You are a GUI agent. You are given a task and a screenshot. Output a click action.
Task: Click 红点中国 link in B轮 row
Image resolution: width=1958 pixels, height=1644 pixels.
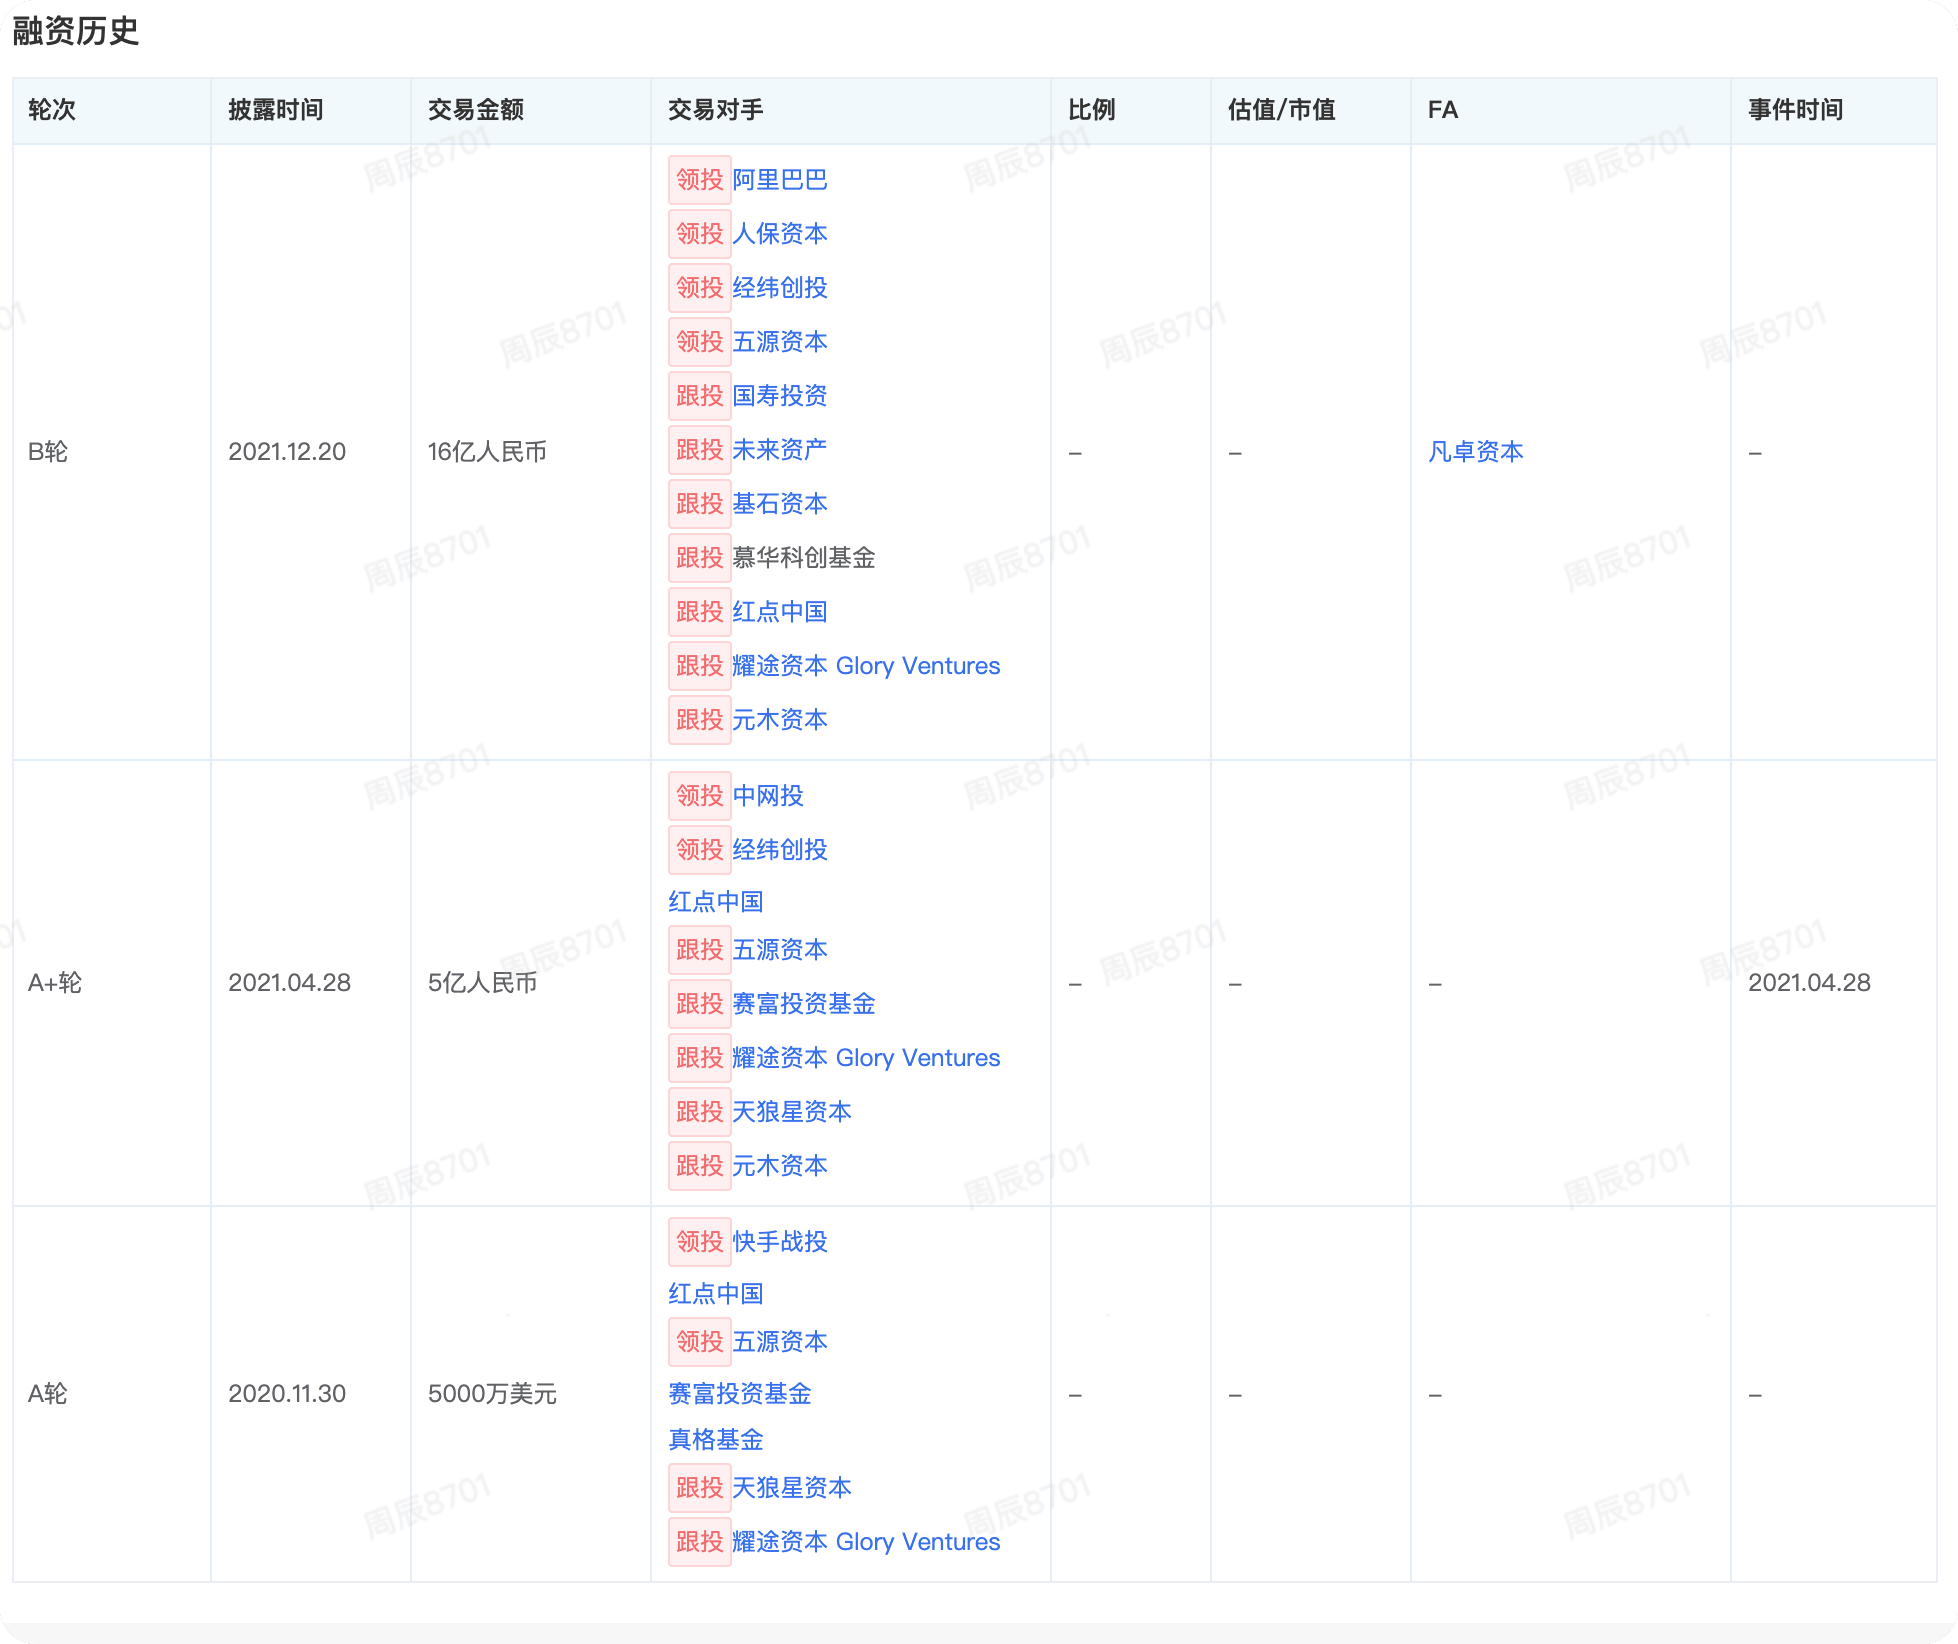click(780, 612)
